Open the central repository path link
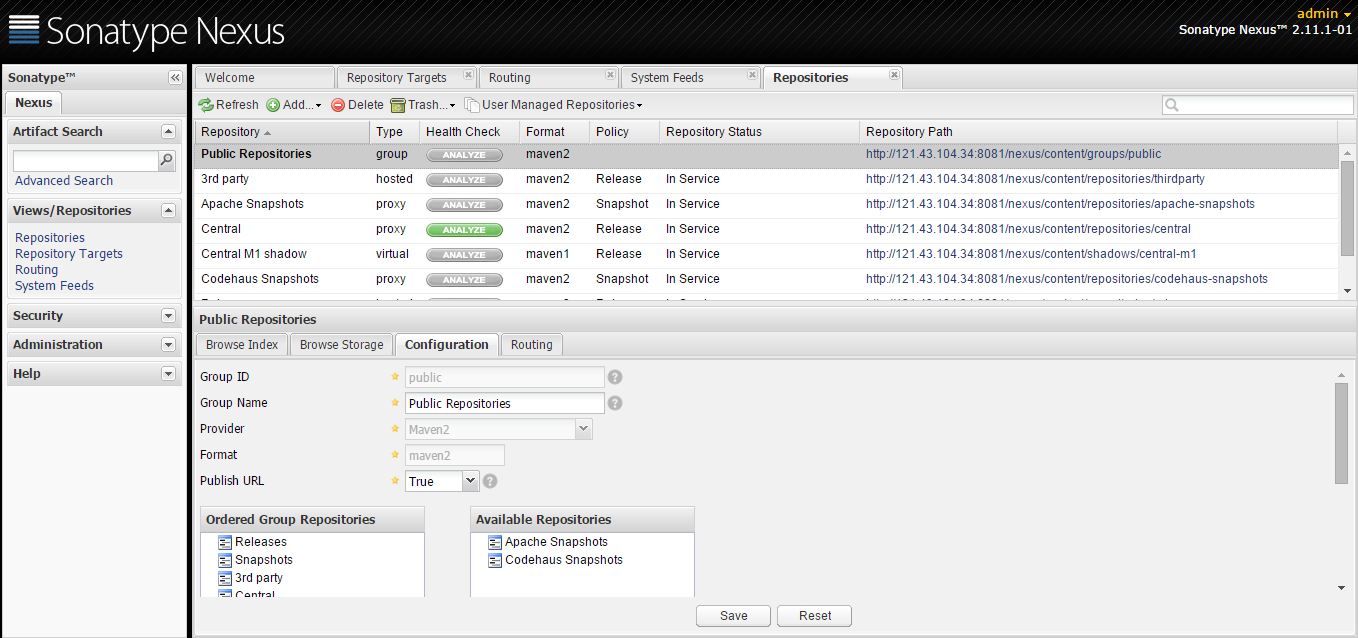Screen dimensions: 1358x638 click(x=1028, y=229)
